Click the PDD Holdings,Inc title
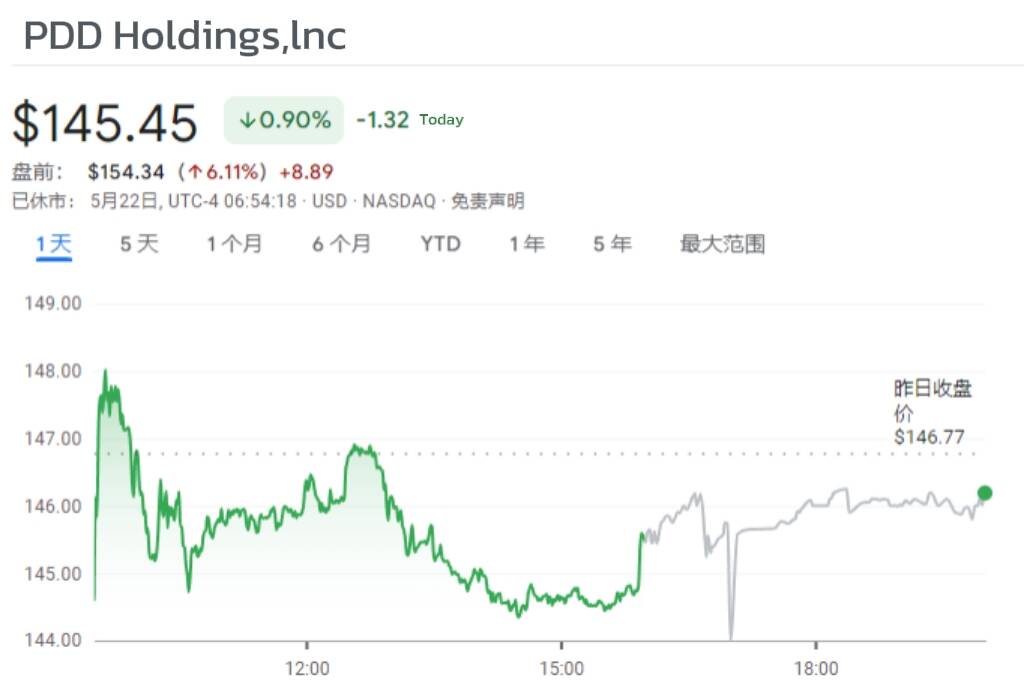 185,36
